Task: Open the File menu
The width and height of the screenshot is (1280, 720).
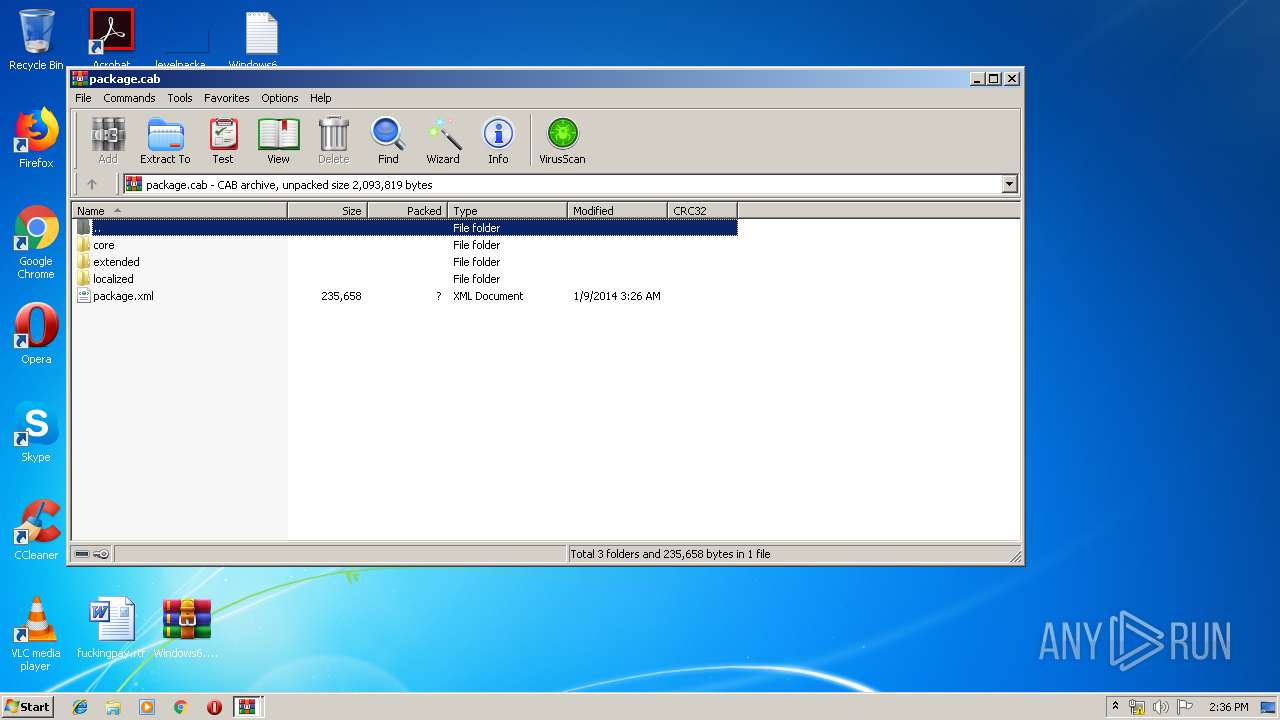Action: [83, 98]
